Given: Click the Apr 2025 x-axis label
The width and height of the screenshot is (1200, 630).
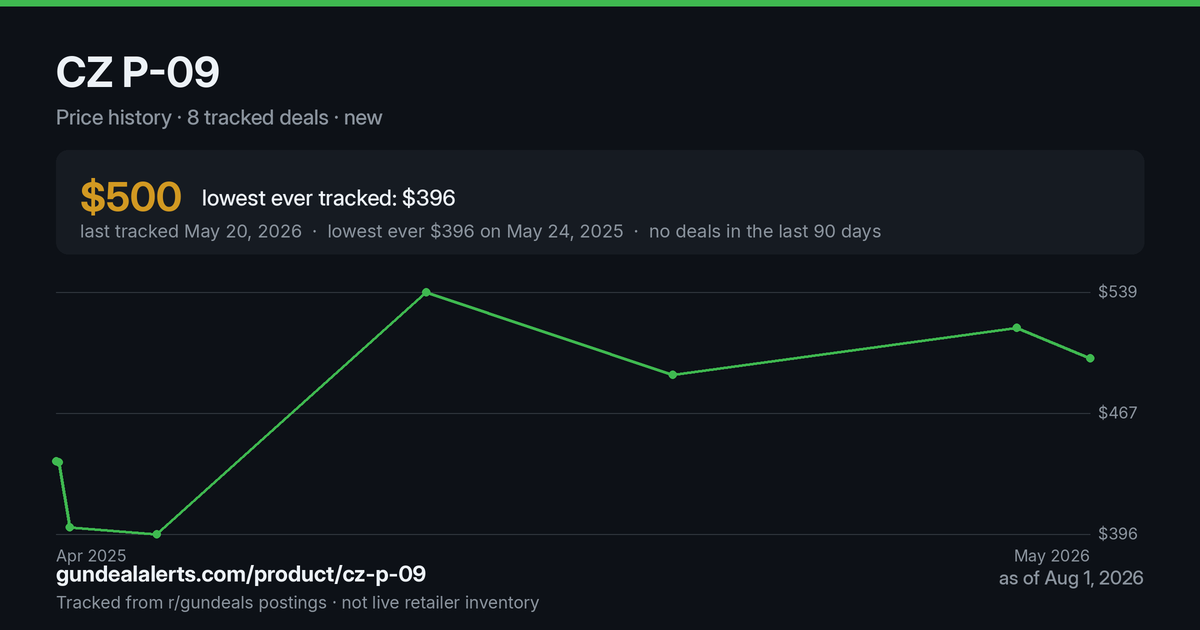Looking at the screenshot, I should click(91, 555).
